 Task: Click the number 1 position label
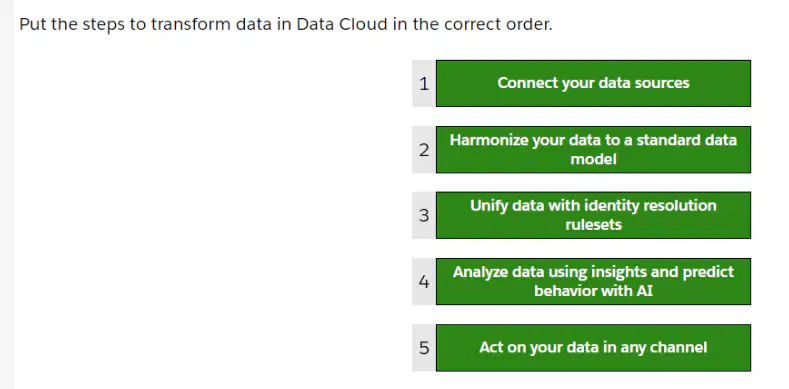[x=424, y=84]
